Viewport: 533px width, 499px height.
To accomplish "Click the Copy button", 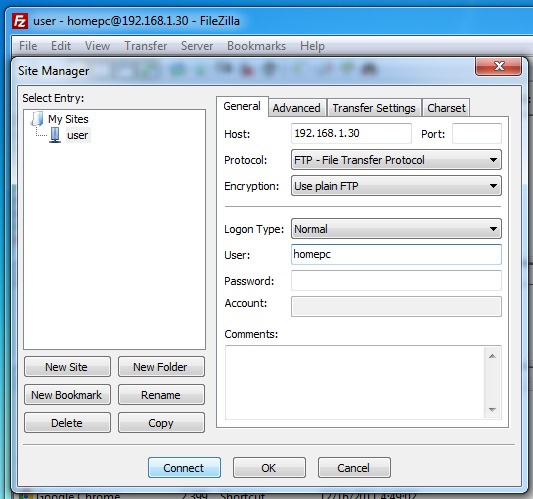I will click(x=161, y=423).
